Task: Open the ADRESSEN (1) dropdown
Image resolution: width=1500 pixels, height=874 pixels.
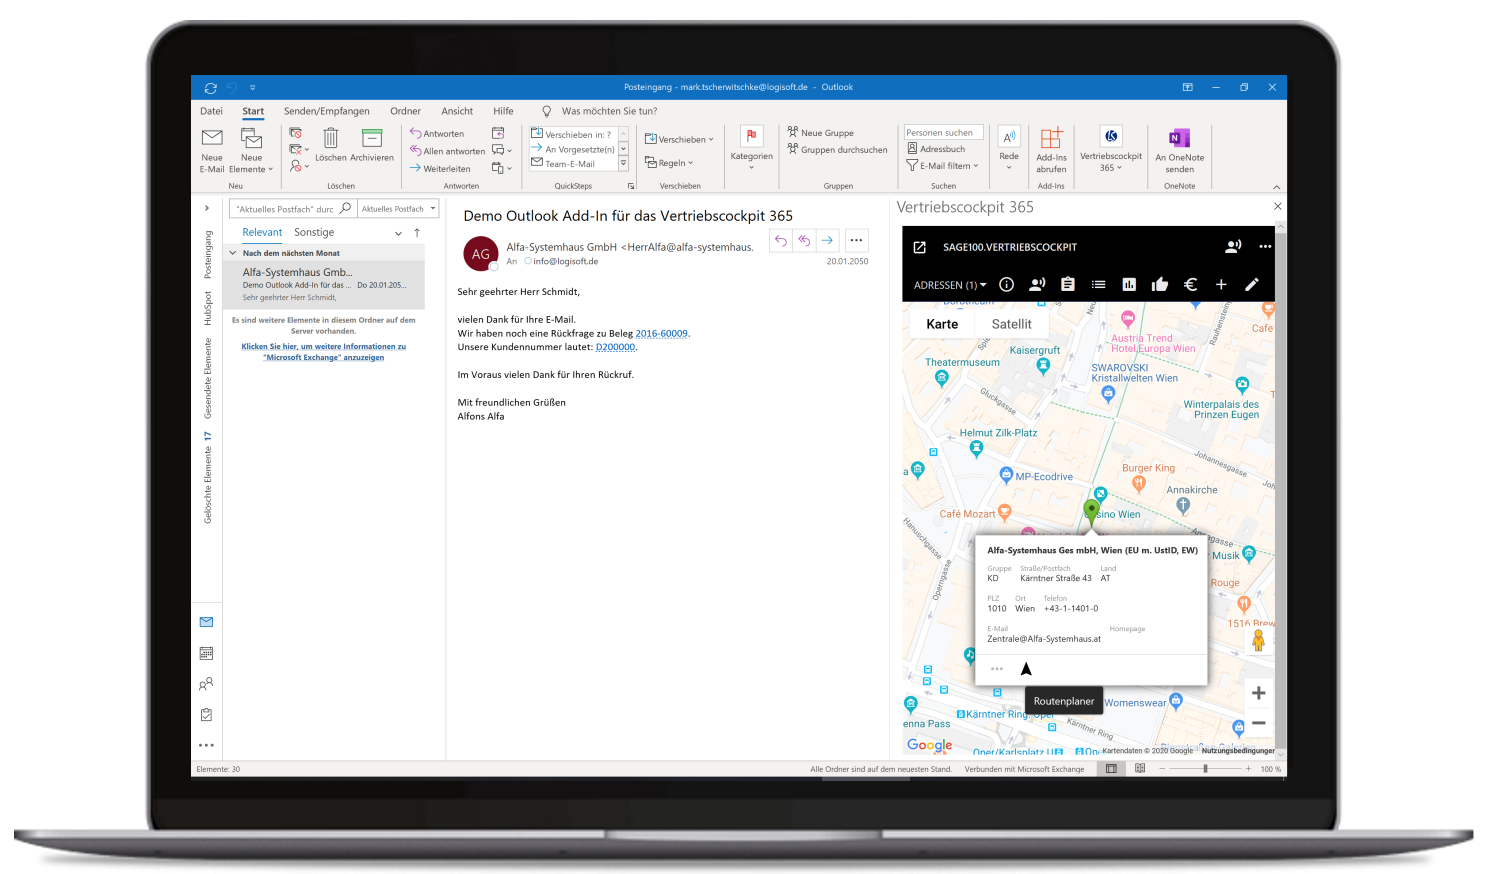Action: [x=950, y=285]
